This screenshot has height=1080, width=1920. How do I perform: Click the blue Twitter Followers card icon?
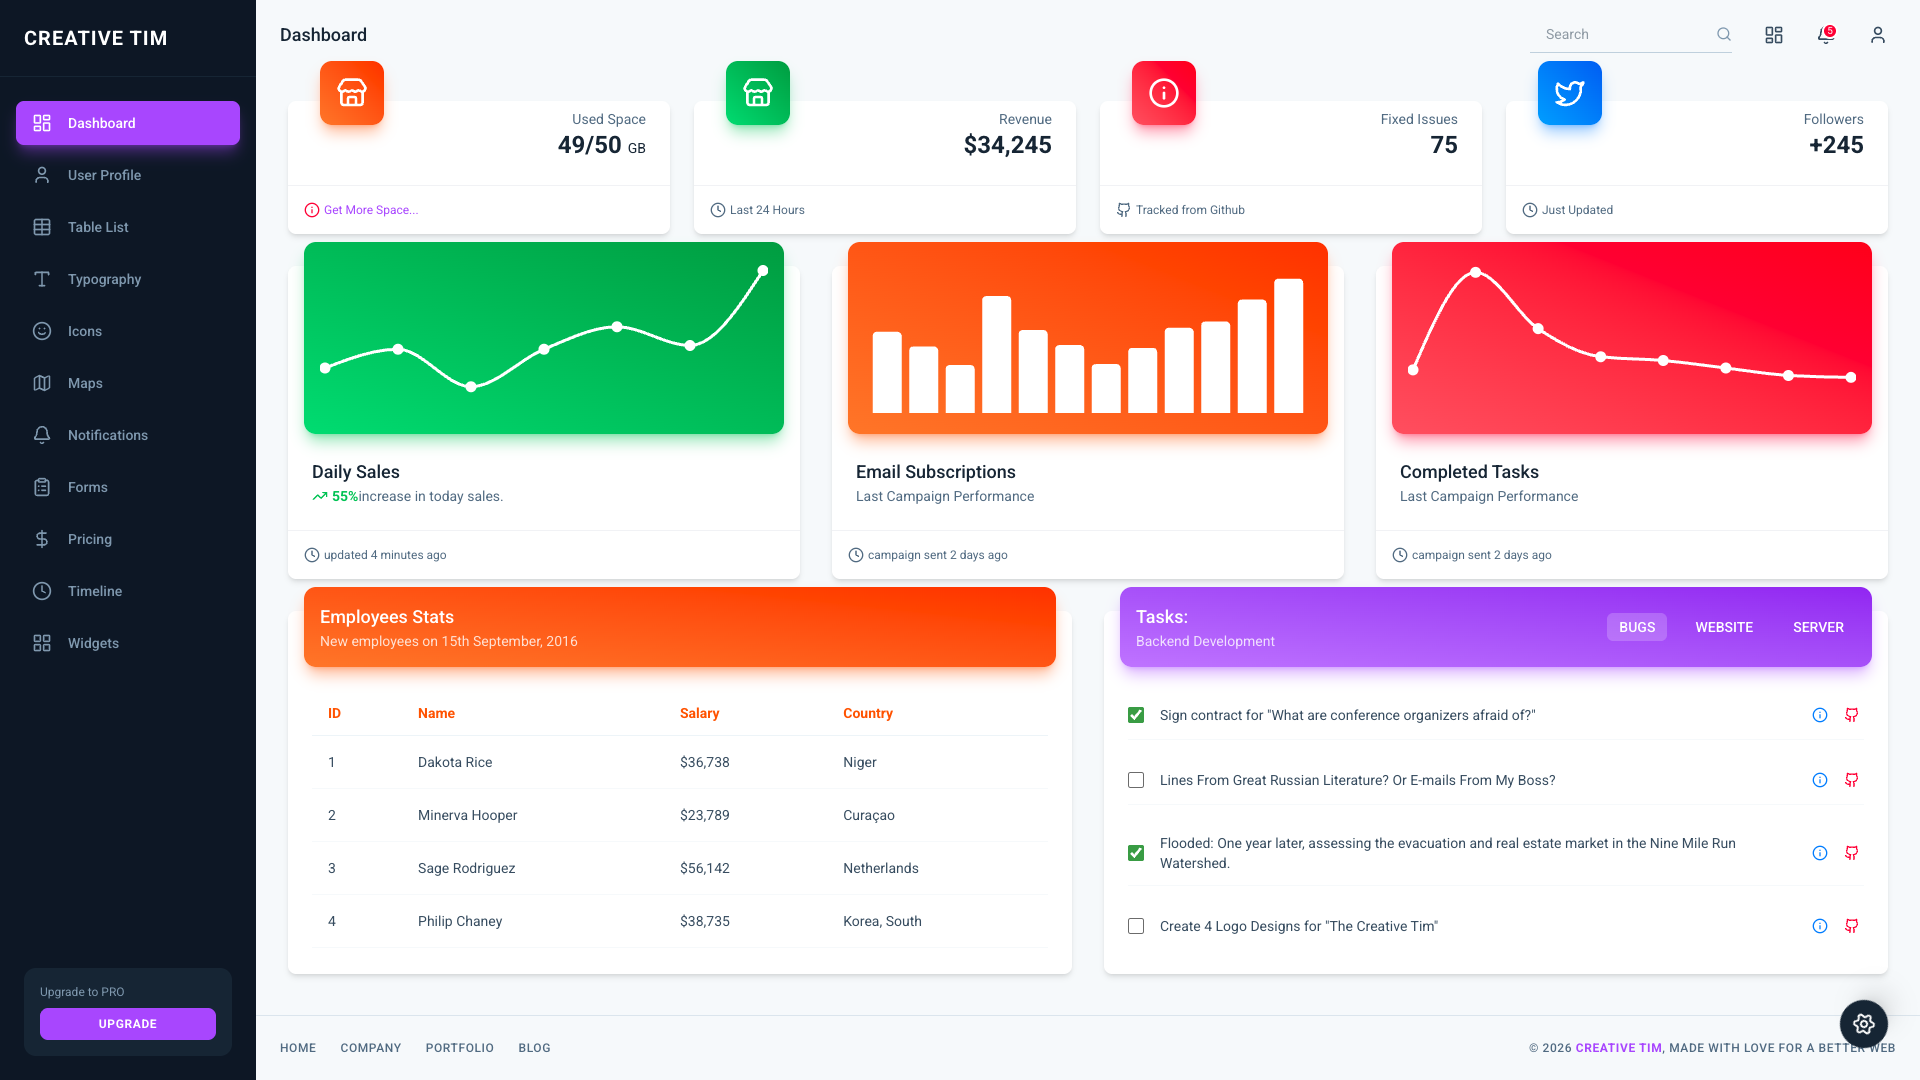click(1569, 93)
